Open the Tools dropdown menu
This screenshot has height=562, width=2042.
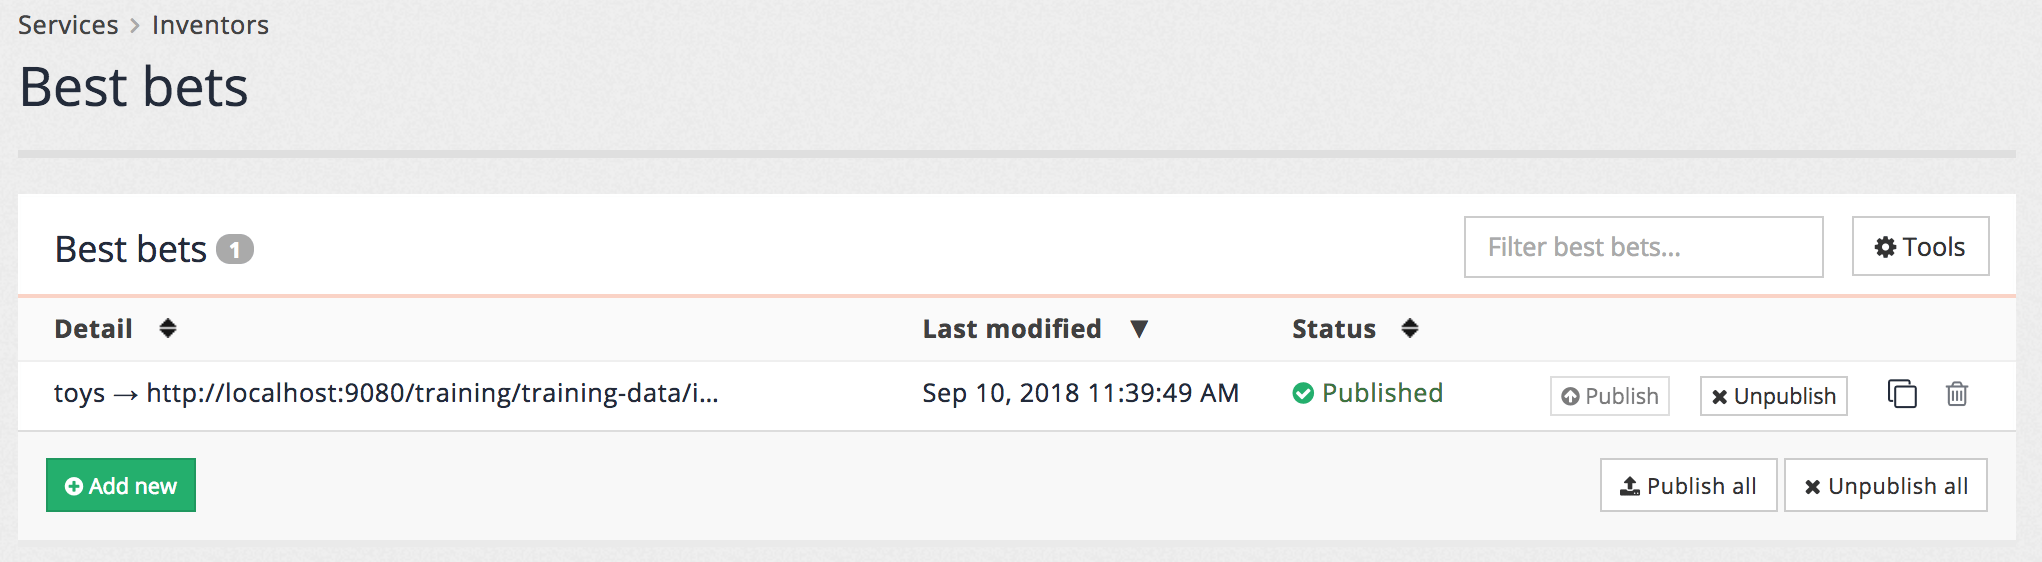1920,246
